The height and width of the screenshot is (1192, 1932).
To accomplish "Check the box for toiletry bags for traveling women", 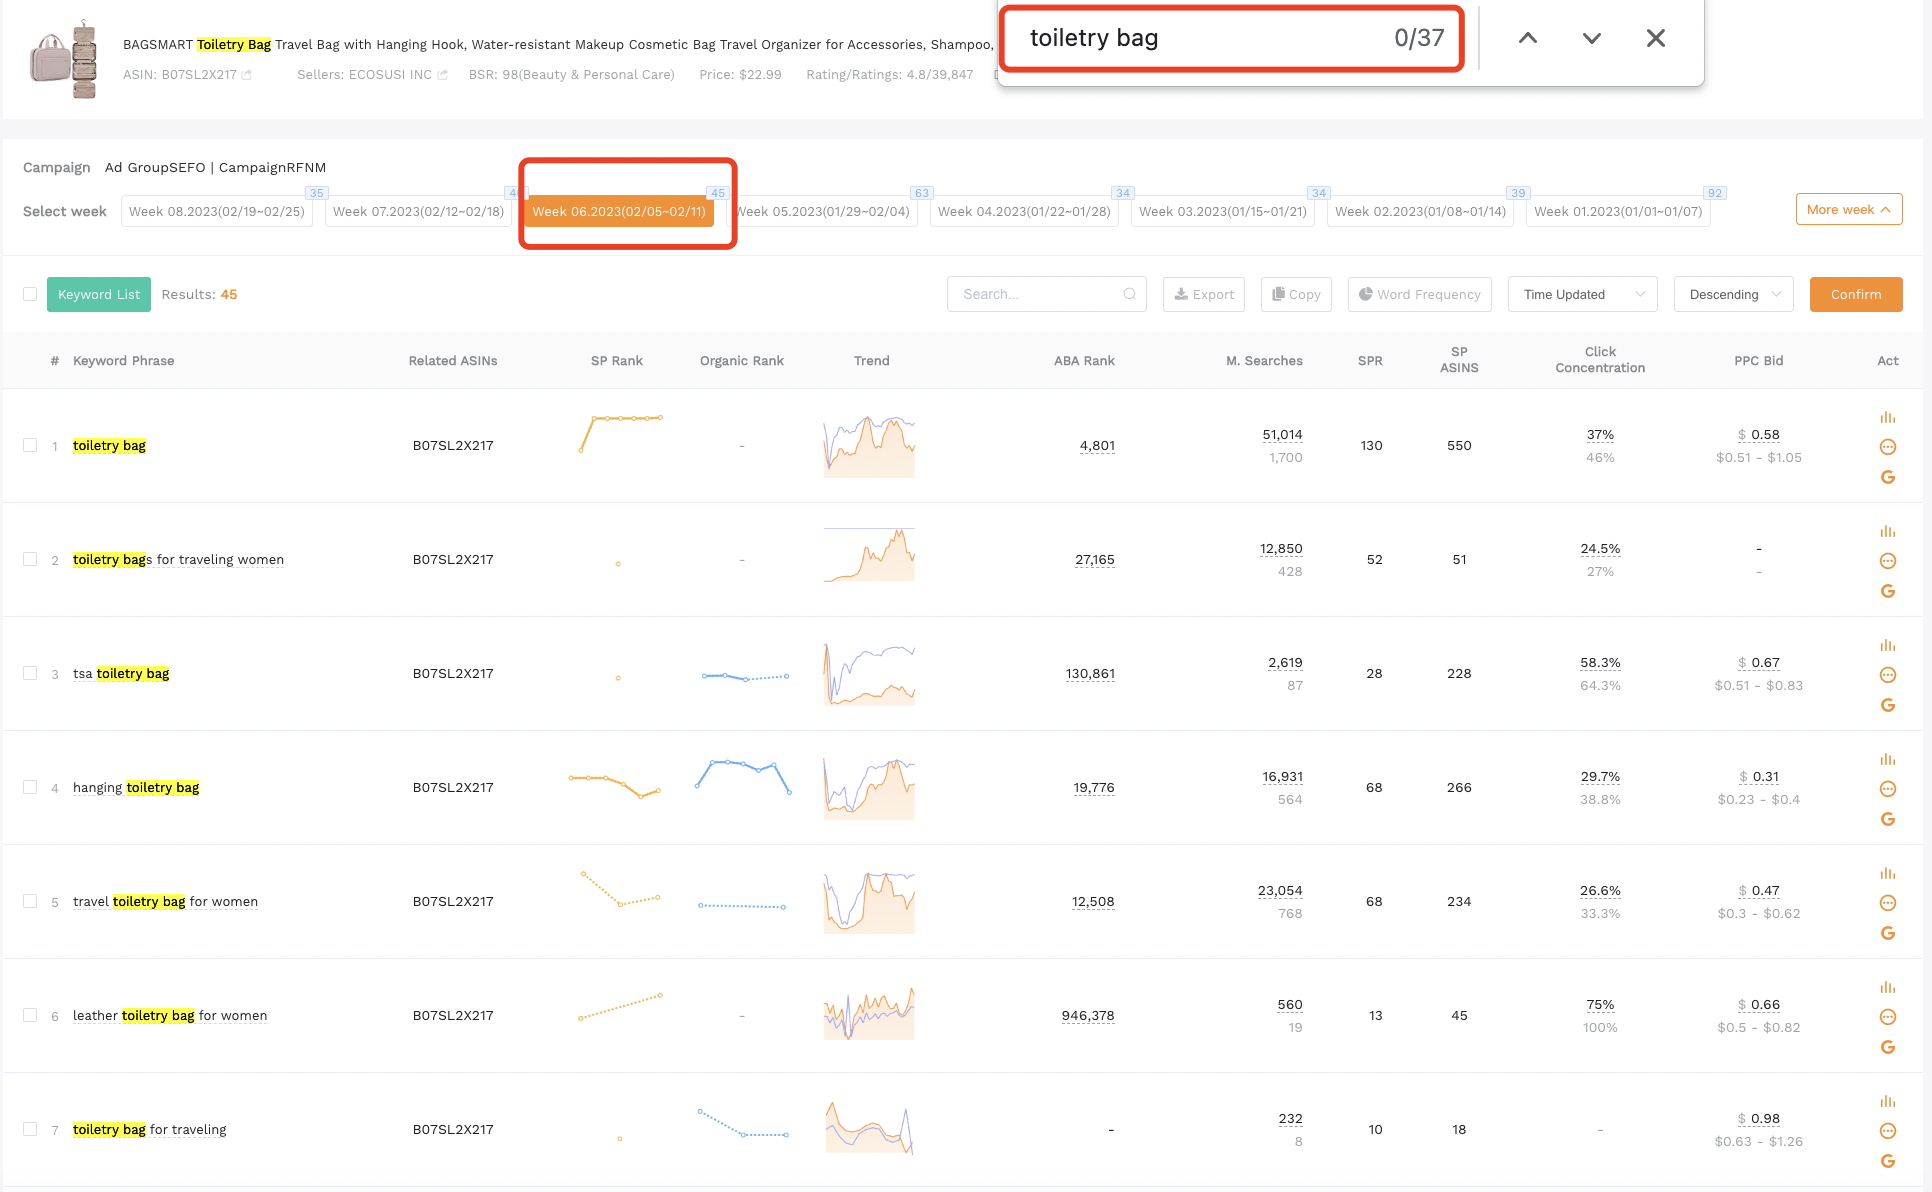I will 30,559.
